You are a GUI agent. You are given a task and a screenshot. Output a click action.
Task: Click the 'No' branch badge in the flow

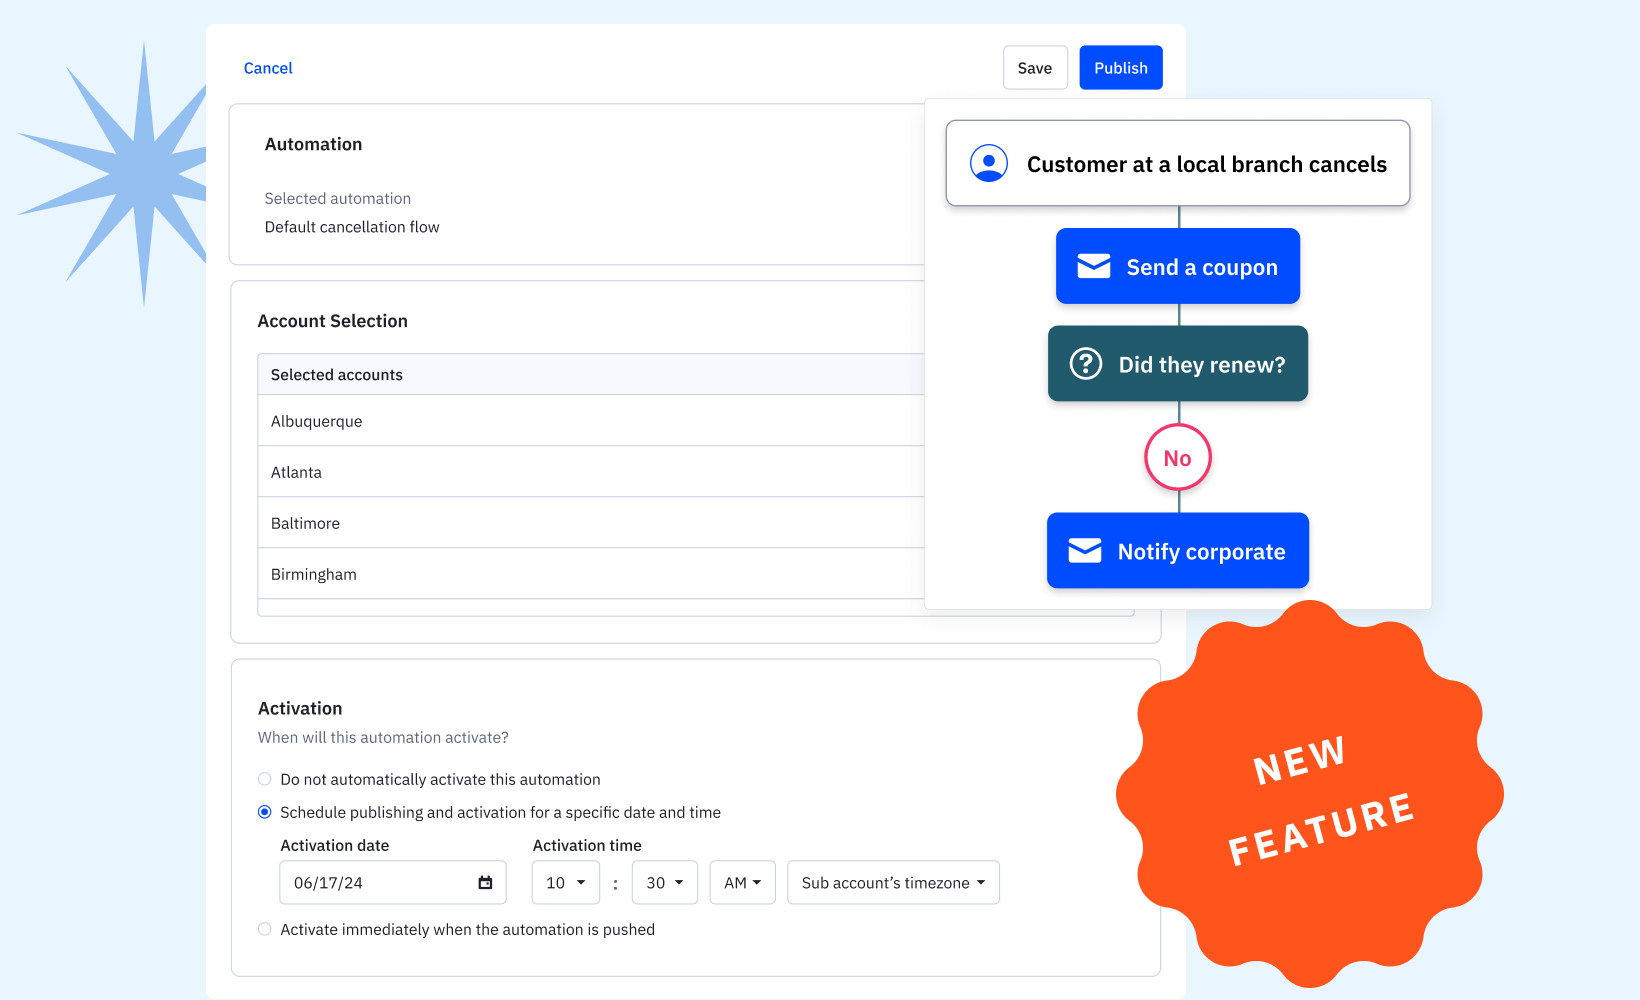1177,457
